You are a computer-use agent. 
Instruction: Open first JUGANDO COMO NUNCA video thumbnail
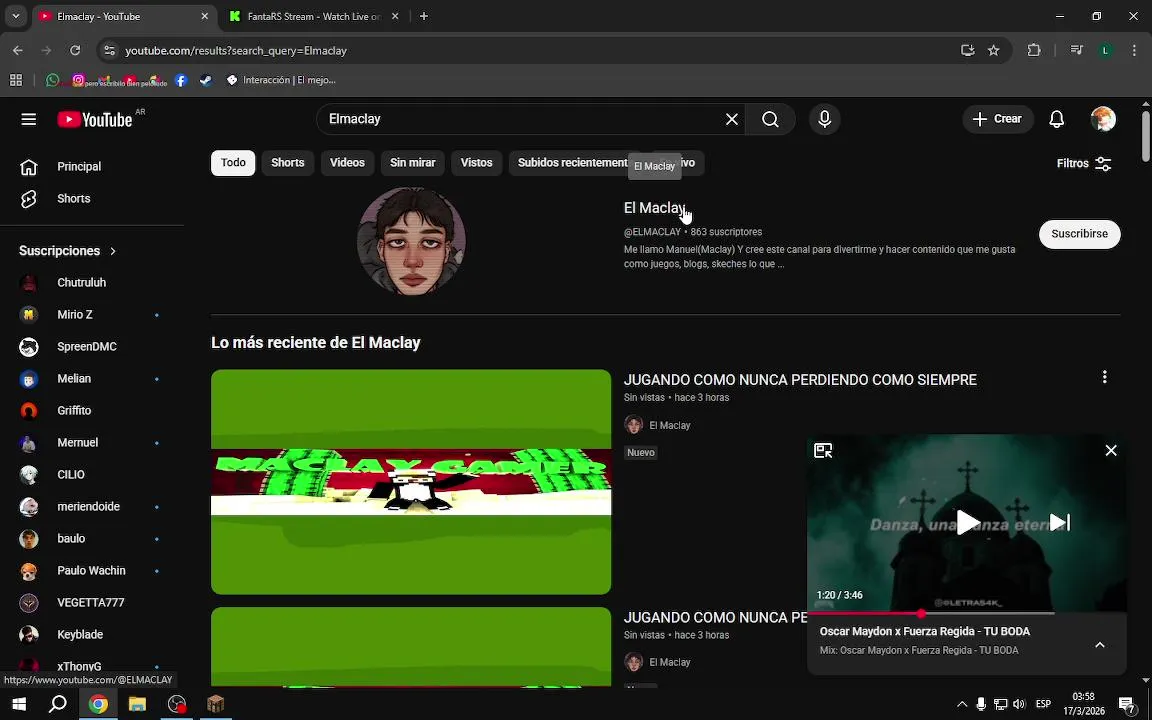tap(411, 481)
